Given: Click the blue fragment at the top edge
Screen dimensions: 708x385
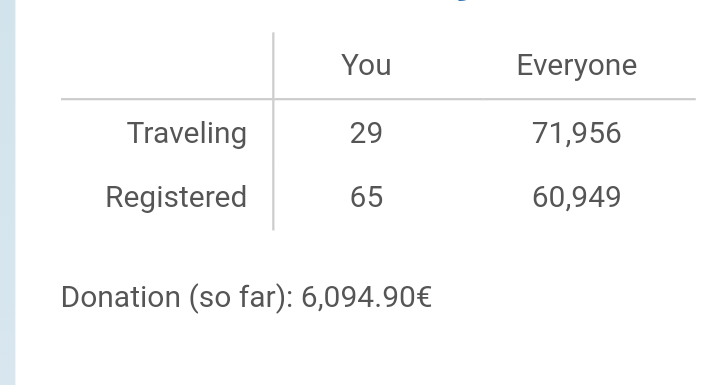Looking at the screenshot, I should click(x=461, y=0).
